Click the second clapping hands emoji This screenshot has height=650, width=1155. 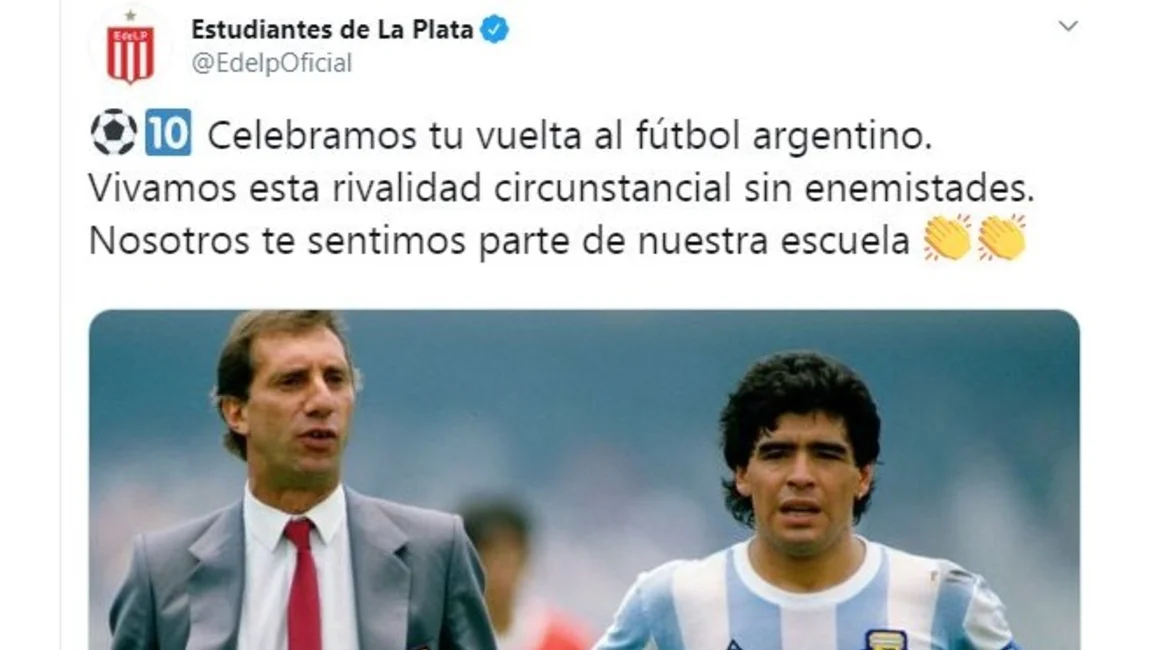pyautogui.click(x=1003, y=237)
